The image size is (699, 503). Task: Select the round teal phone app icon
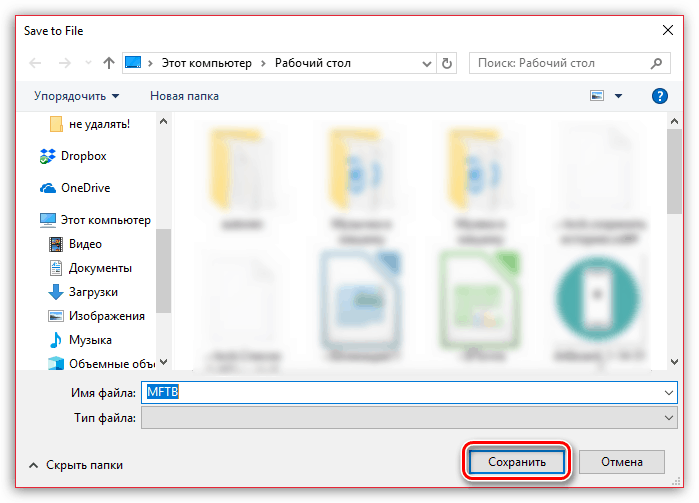(597, 298)
